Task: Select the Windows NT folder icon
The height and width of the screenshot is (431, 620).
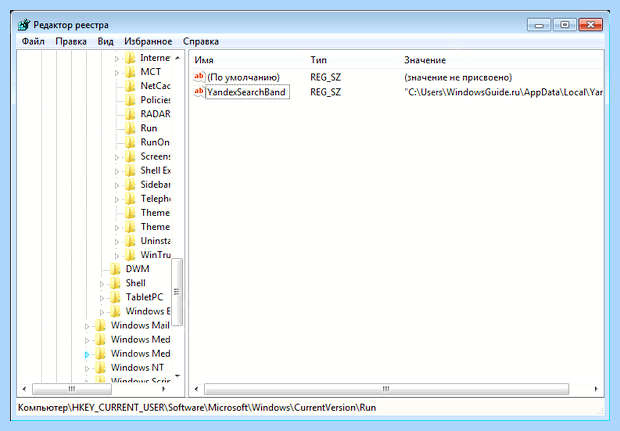Action: pyautogui.click(x=100, y=368)
